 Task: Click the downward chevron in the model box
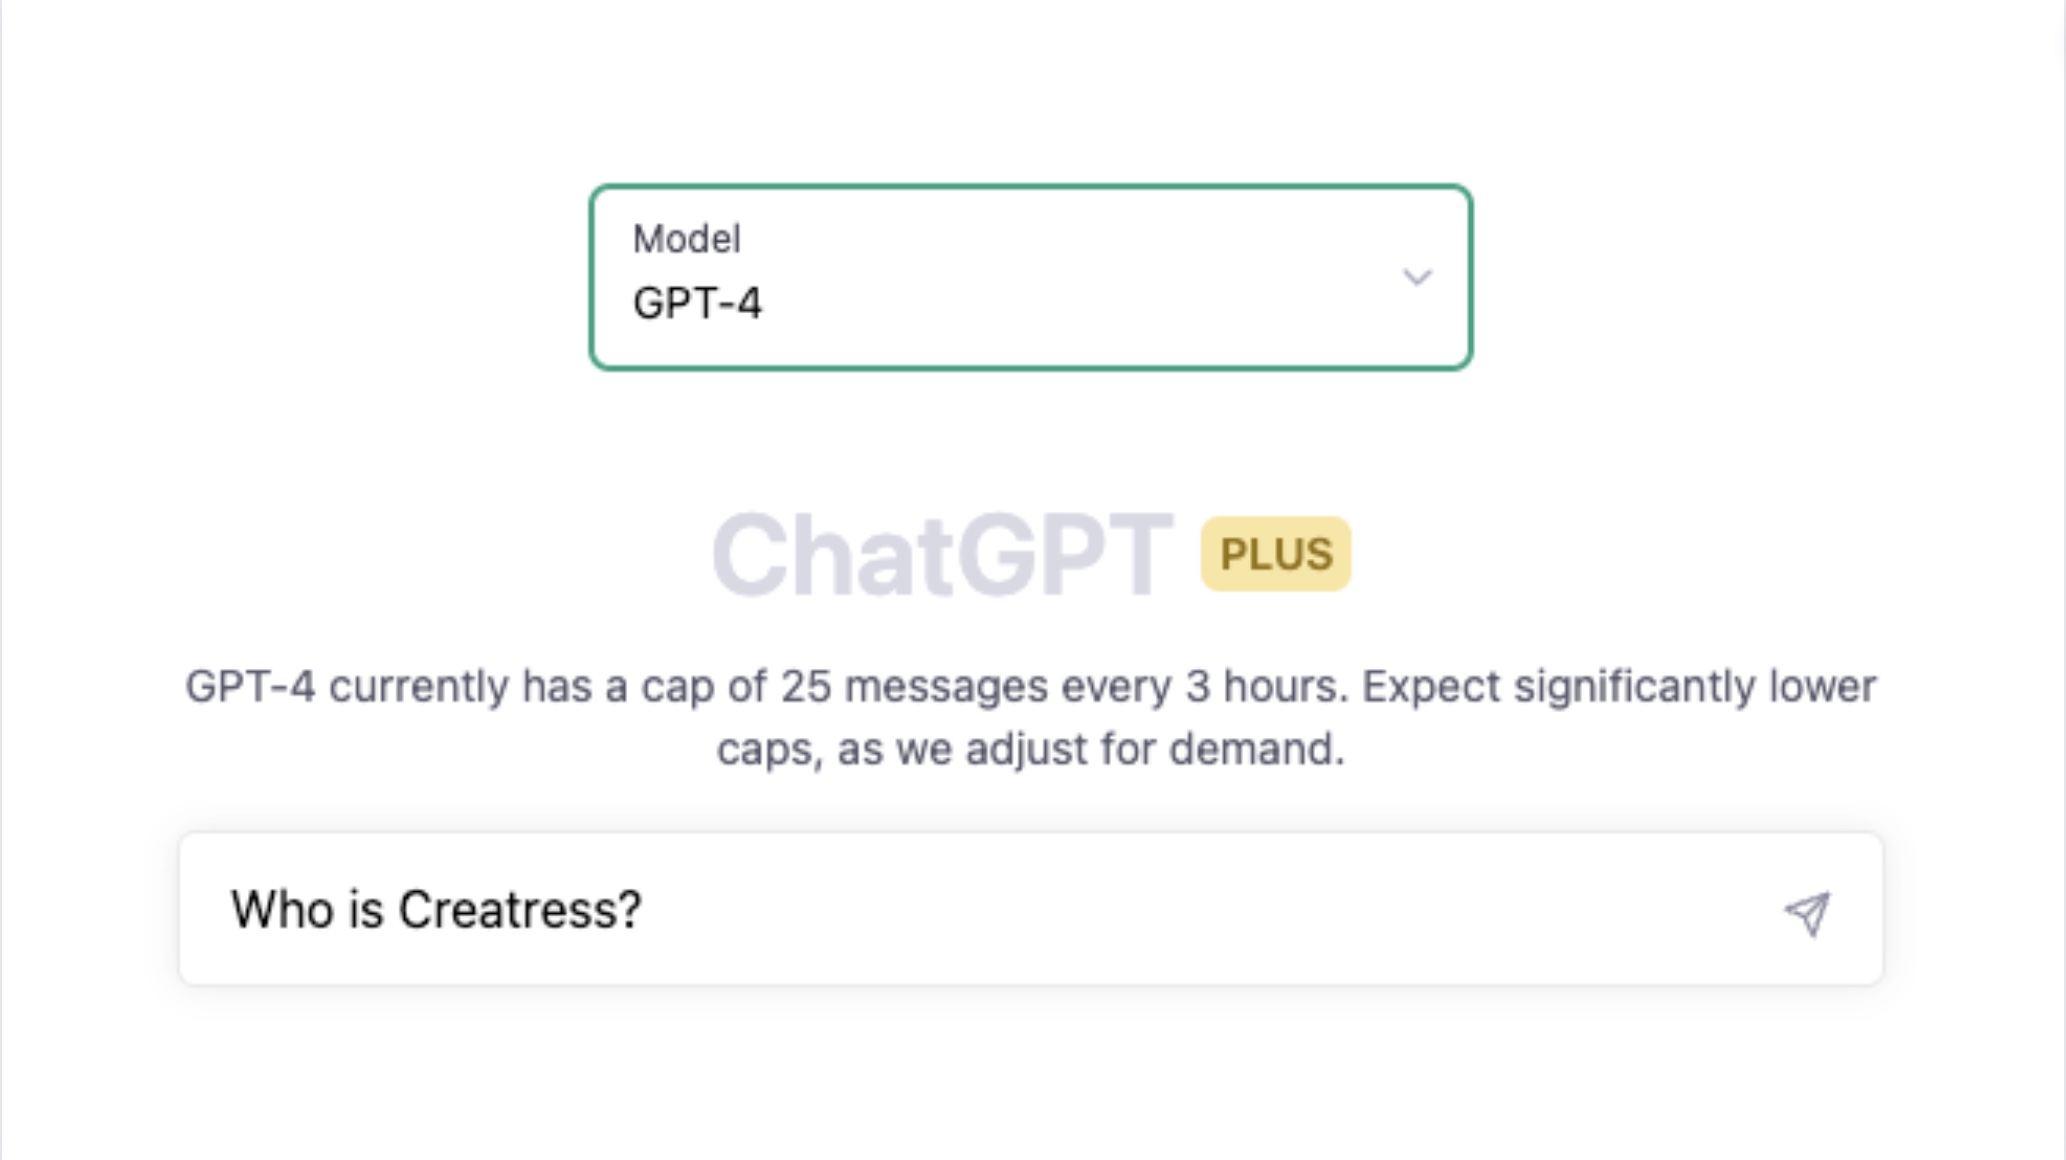[x=1416, y=277]
